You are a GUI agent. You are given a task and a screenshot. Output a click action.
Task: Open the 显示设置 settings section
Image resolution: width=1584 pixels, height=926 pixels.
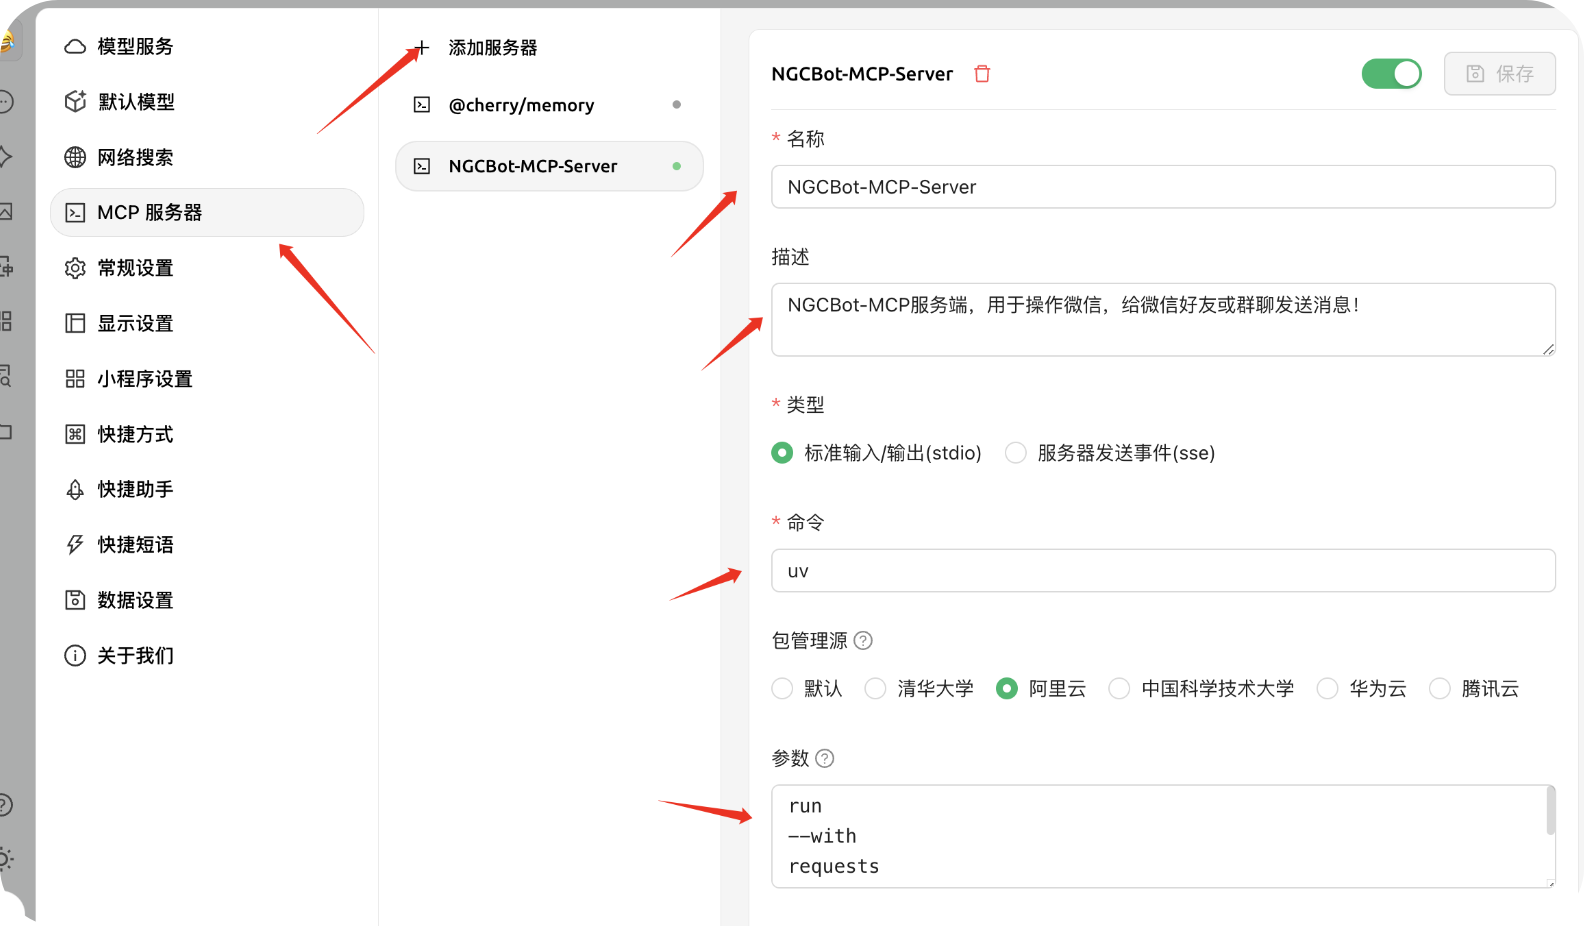click(x=207, y=323)
